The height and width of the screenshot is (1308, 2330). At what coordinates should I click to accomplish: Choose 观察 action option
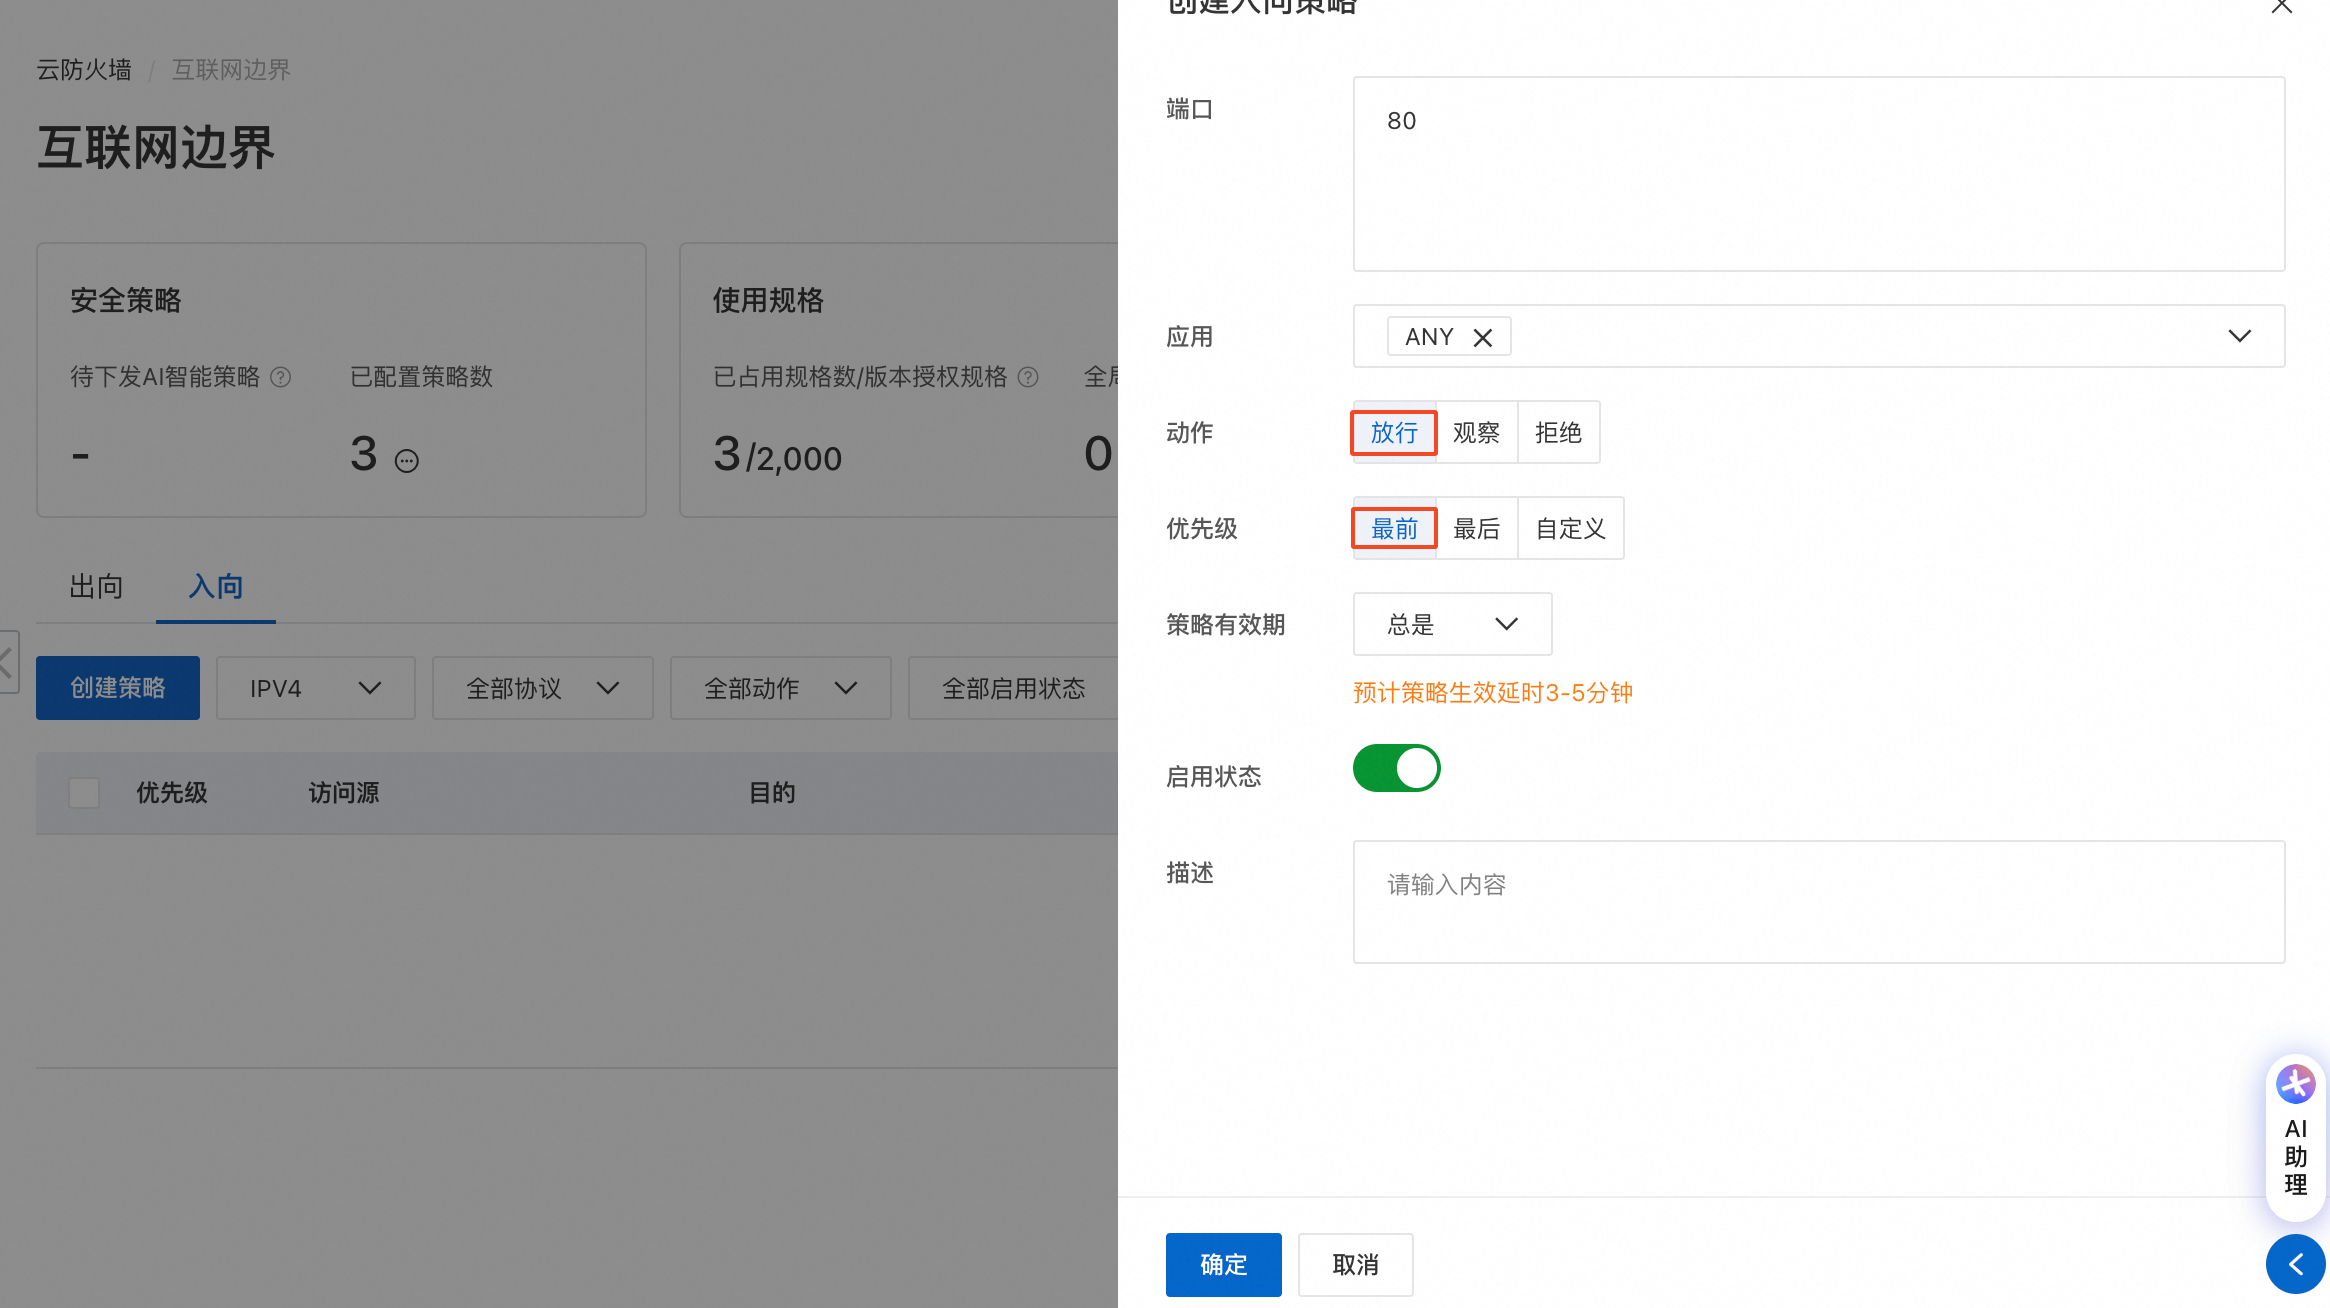coord(1476,432)
